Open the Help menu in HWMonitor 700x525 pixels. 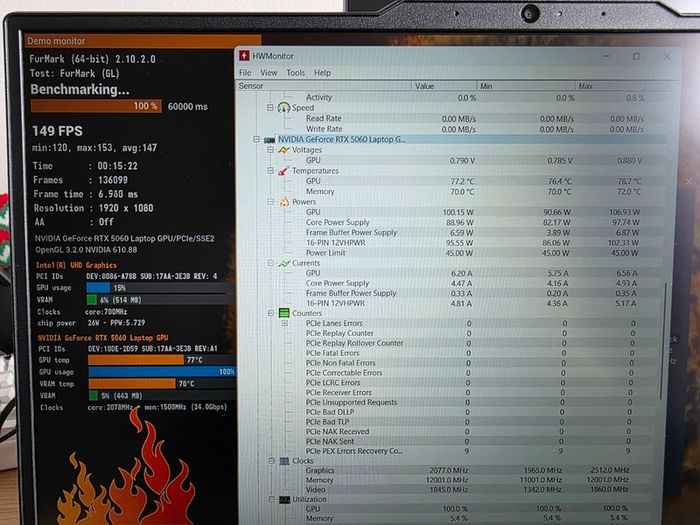(322, 72)
